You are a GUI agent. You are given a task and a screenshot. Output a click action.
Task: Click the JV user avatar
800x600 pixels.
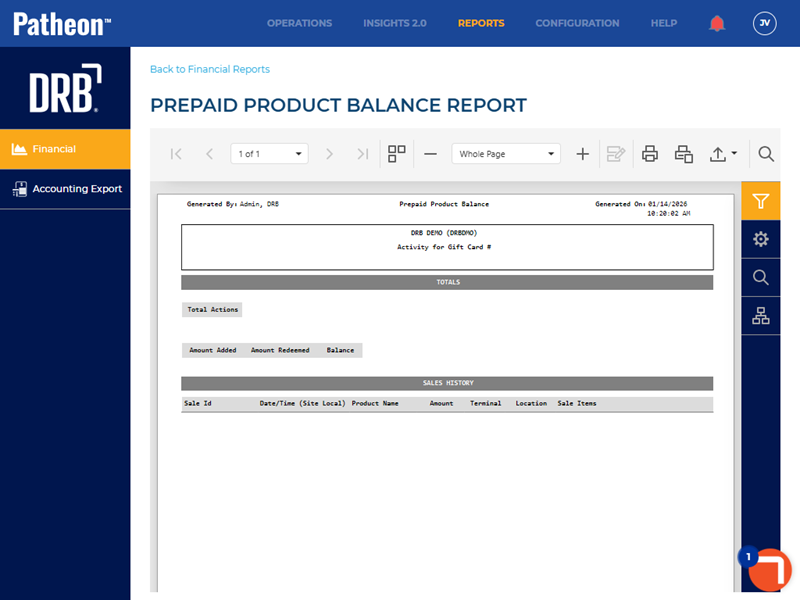click(764, 23)
